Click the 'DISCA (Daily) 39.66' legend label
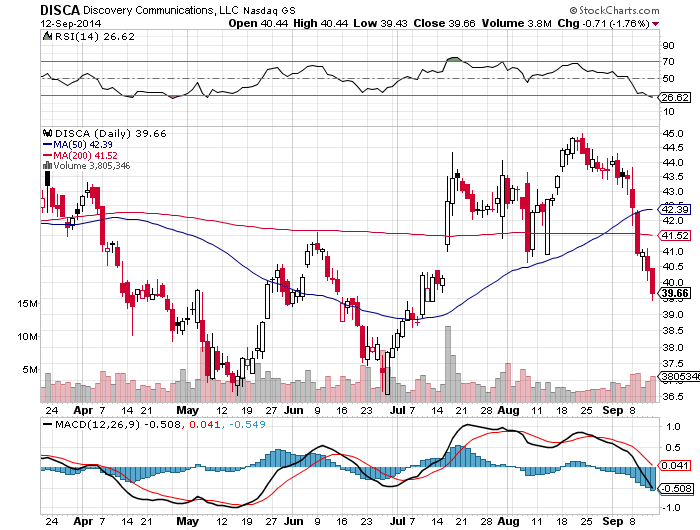Viewport: 700px width, 530px height. [110, 133]
